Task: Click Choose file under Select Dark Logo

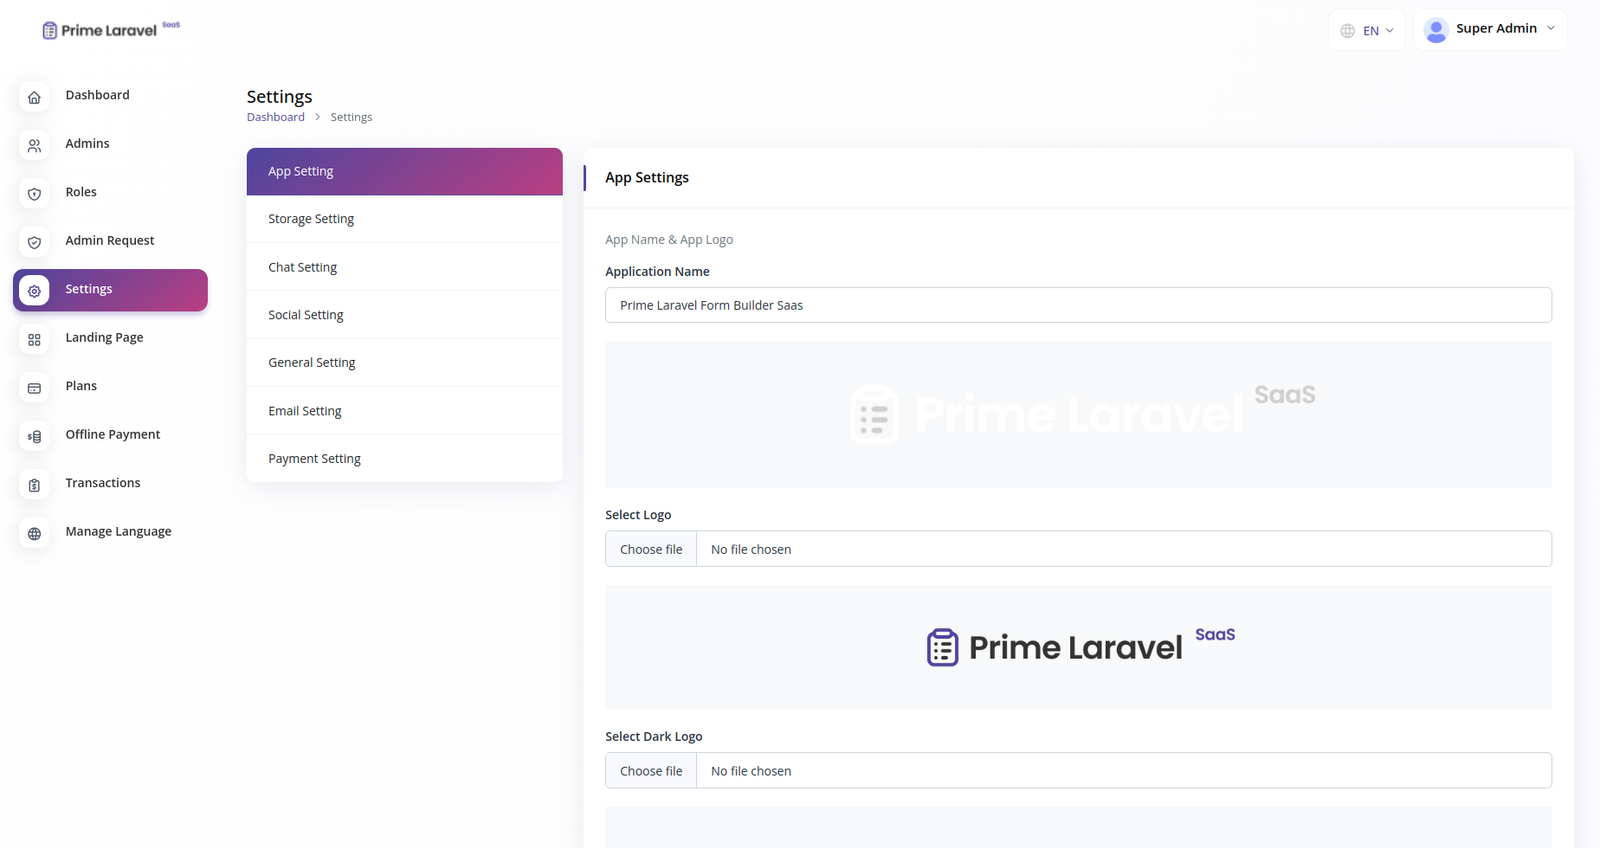Action: 651,771
